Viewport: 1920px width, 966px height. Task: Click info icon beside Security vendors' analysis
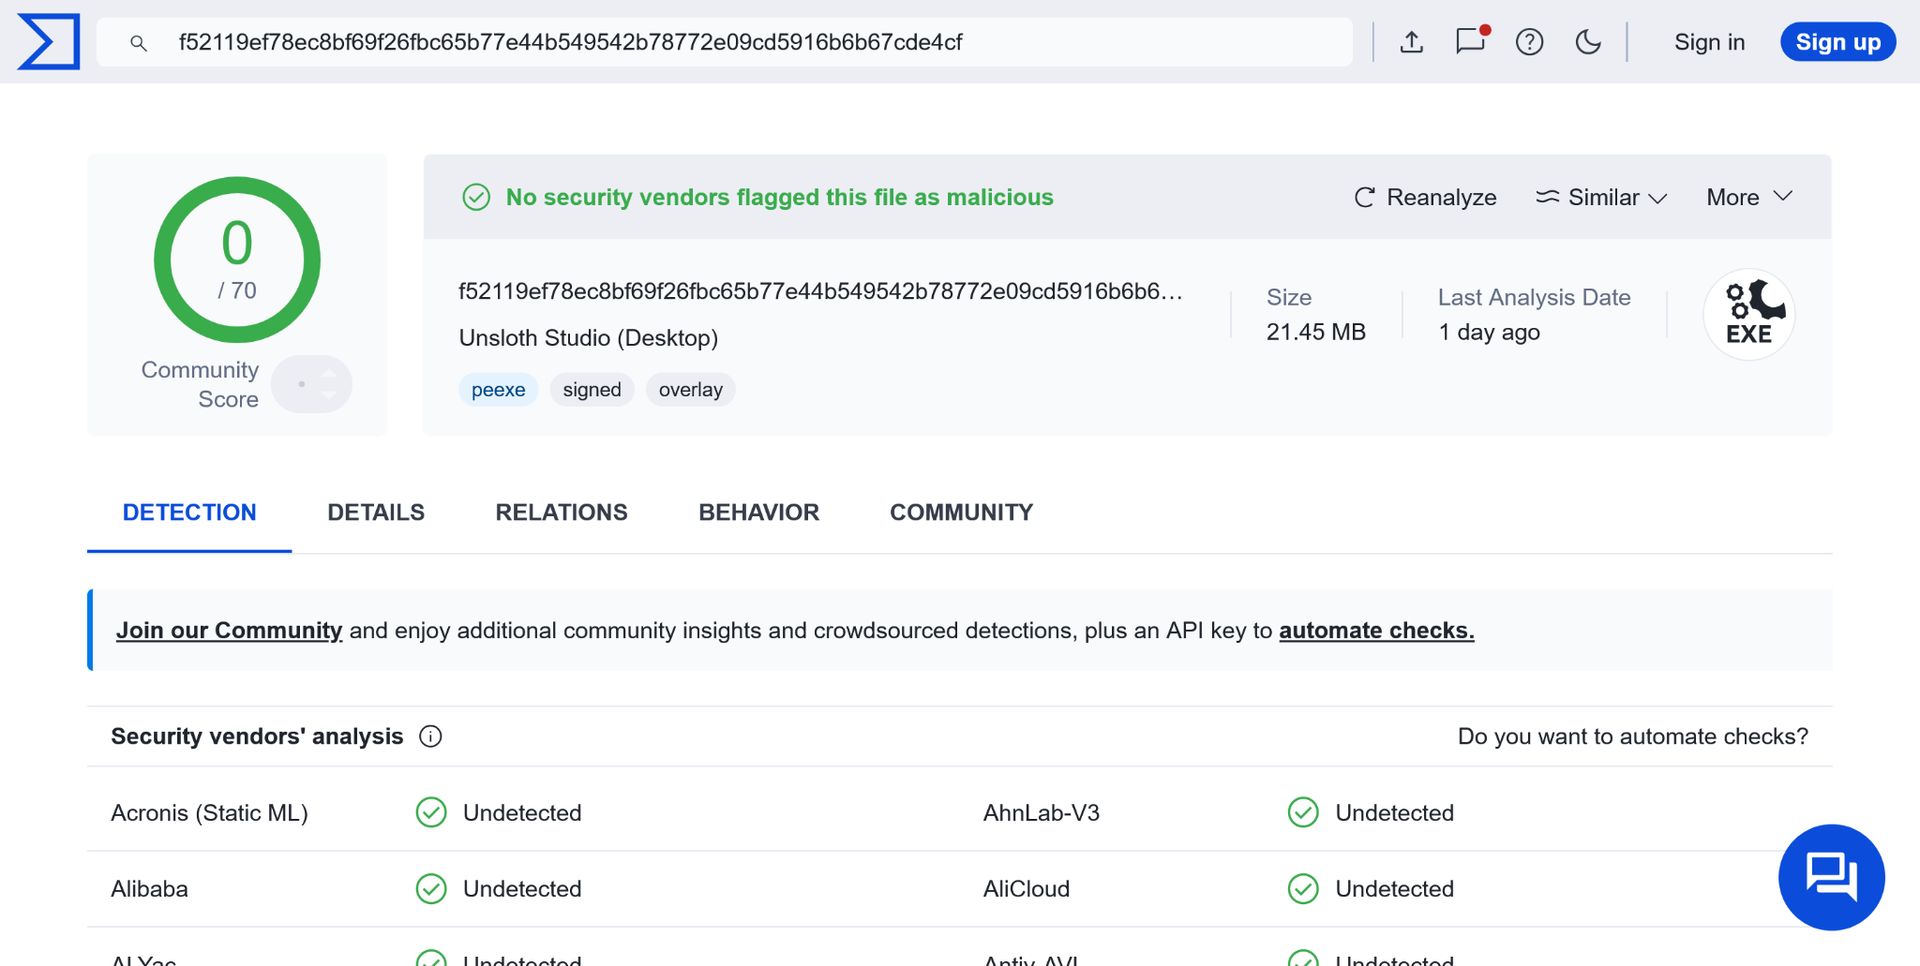[430, 737]
